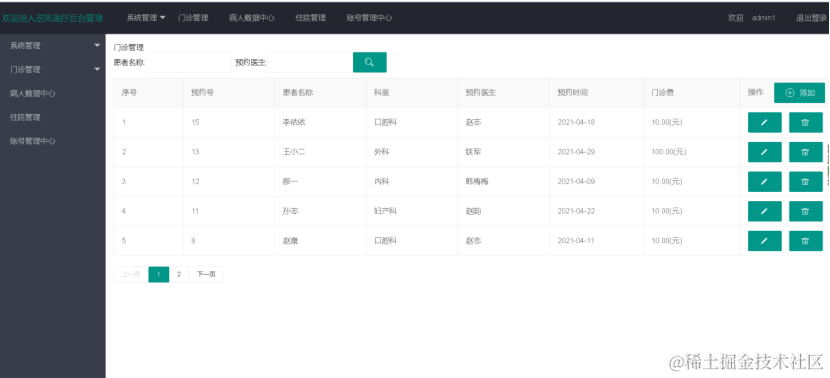Select page 1 in pagination

click(x=159, y=274)
